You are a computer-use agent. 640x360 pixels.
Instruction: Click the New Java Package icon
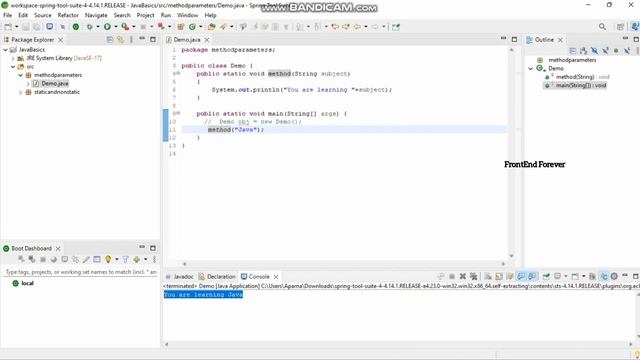click(180, 27)
